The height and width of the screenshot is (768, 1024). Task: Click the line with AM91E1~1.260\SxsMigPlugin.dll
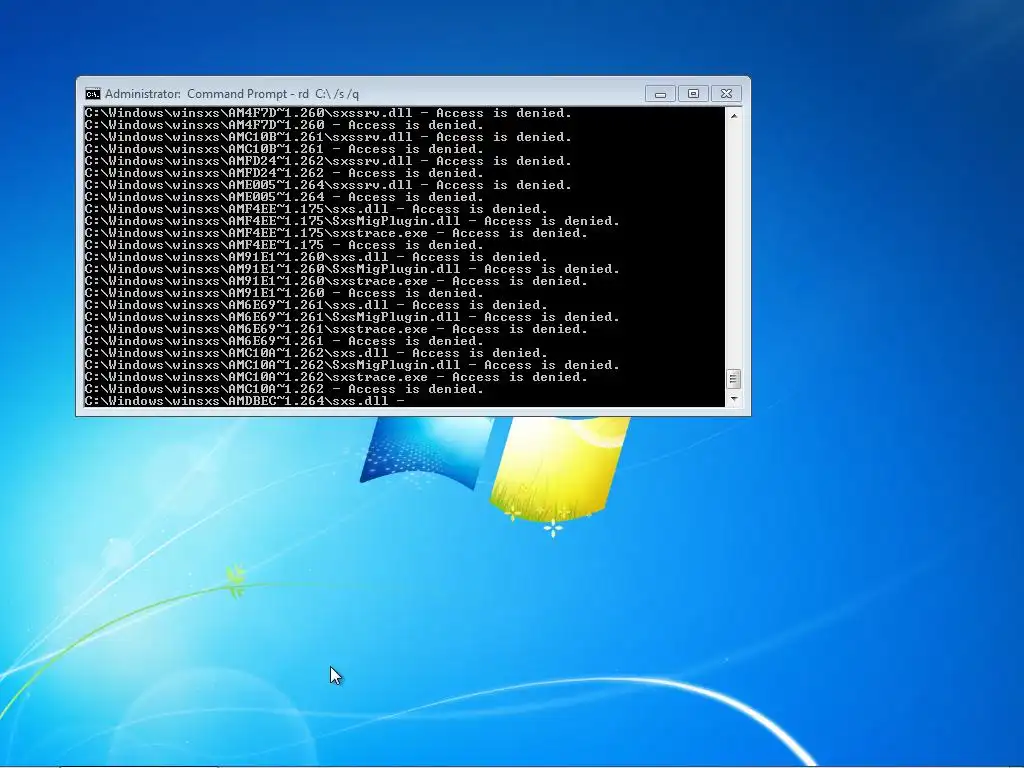352,269
